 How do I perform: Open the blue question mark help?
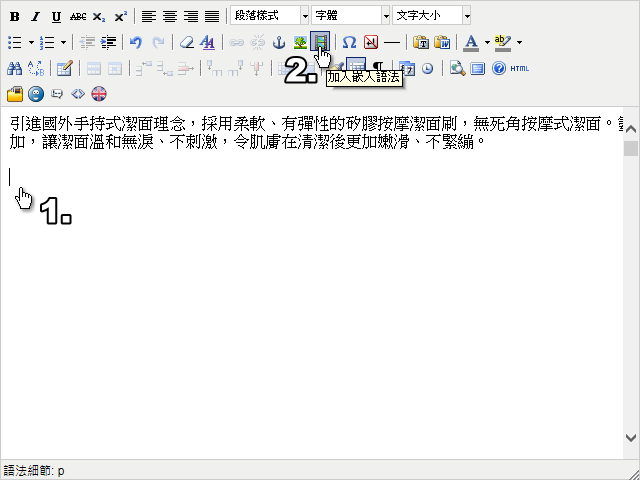click(x=499, y=68)
